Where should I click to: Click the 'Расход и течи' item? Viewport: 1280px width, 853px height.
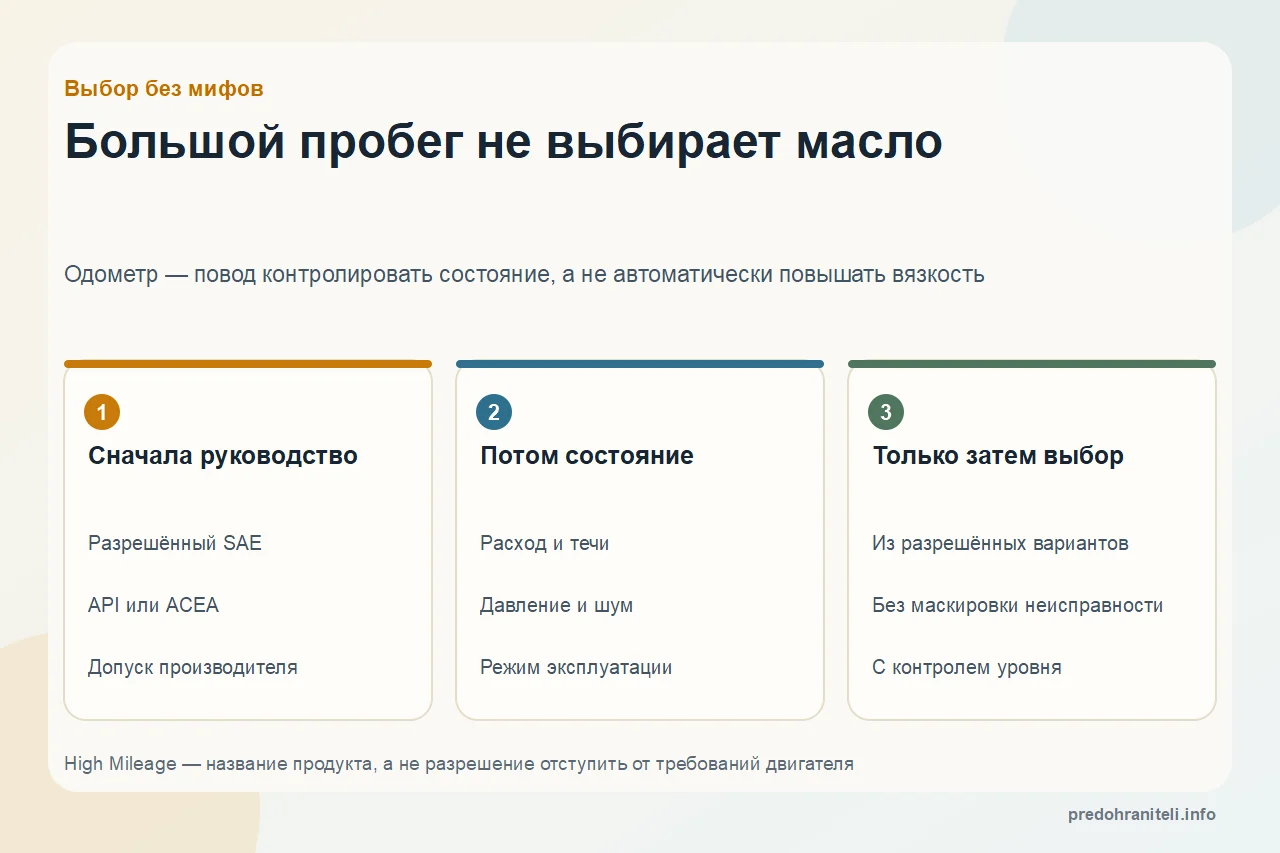point(544,544)
